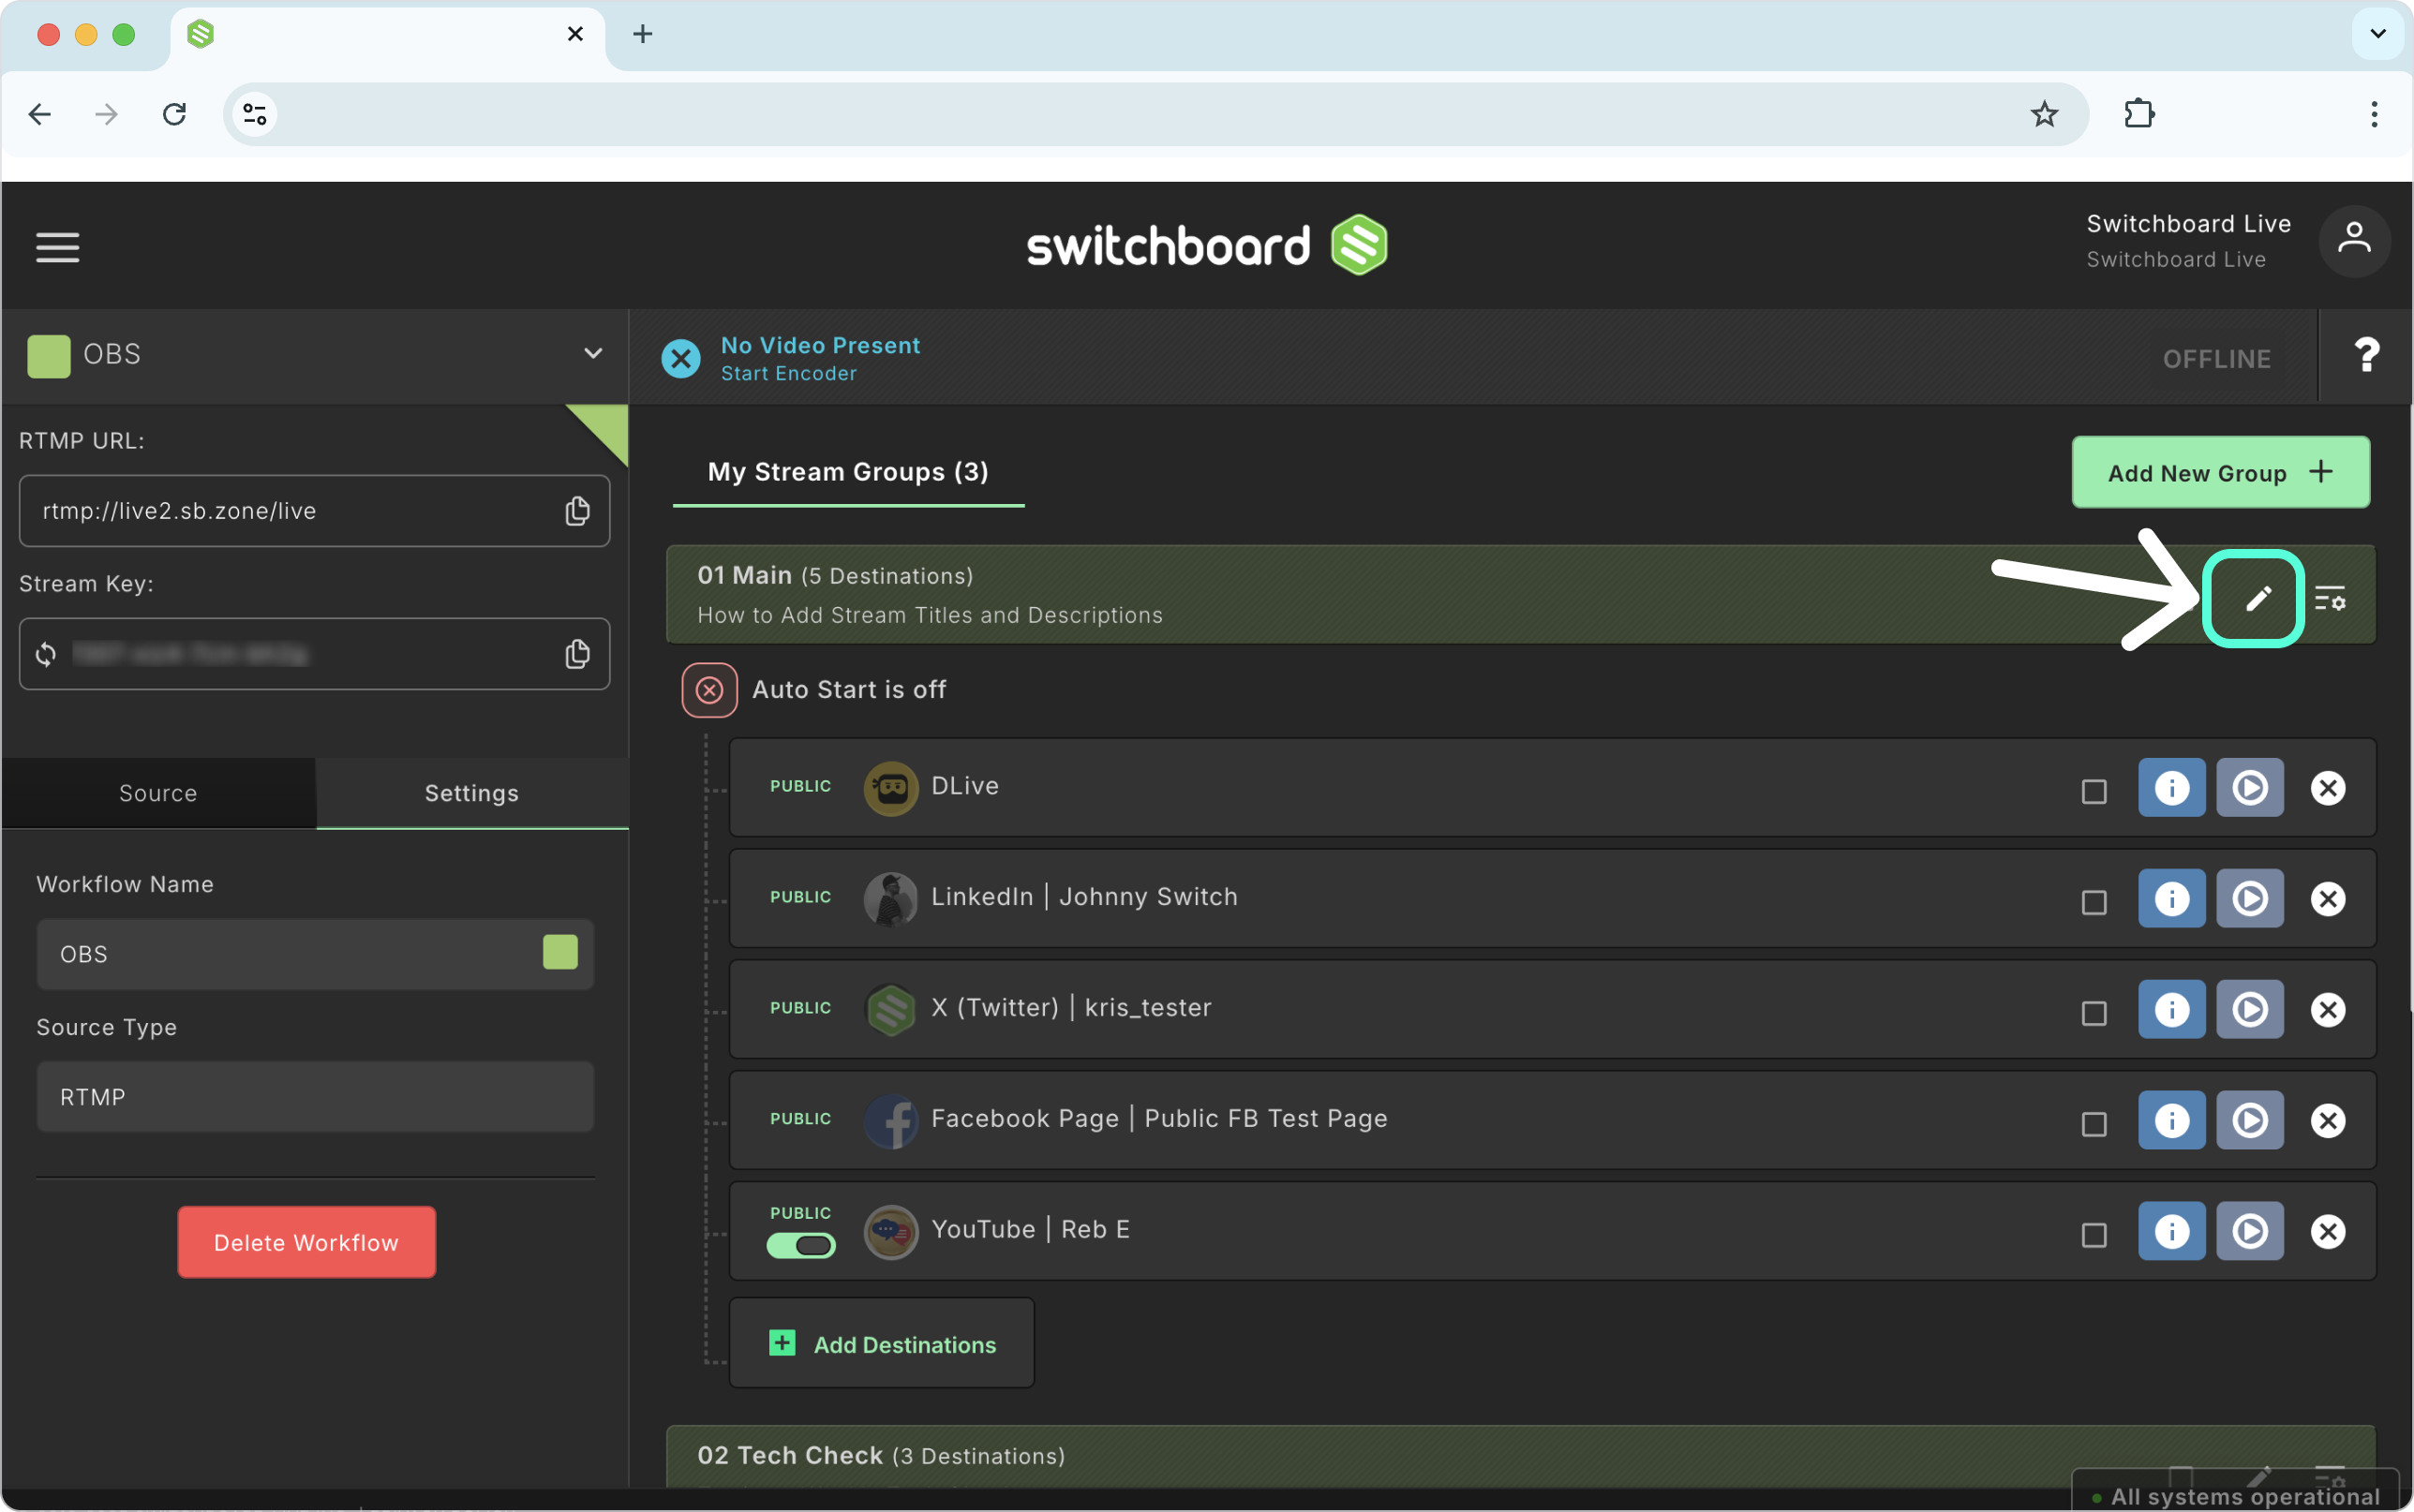Click the Add New Group button

pos(2220,472)
